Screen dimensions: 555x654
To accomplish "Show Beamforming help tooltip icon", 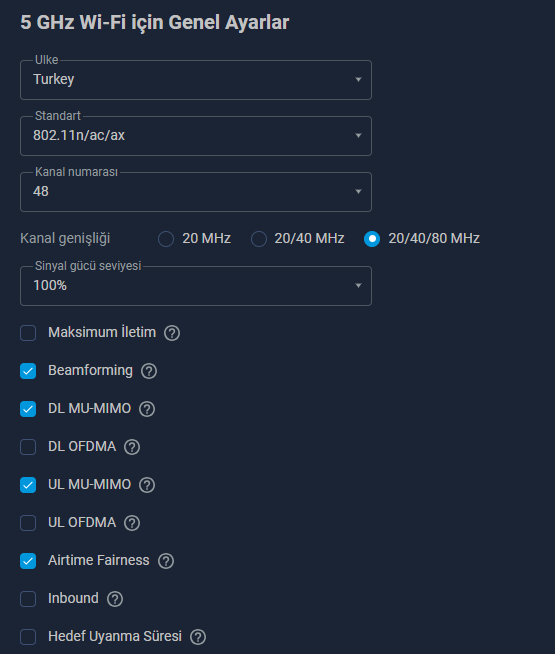I will pos(149,371).
